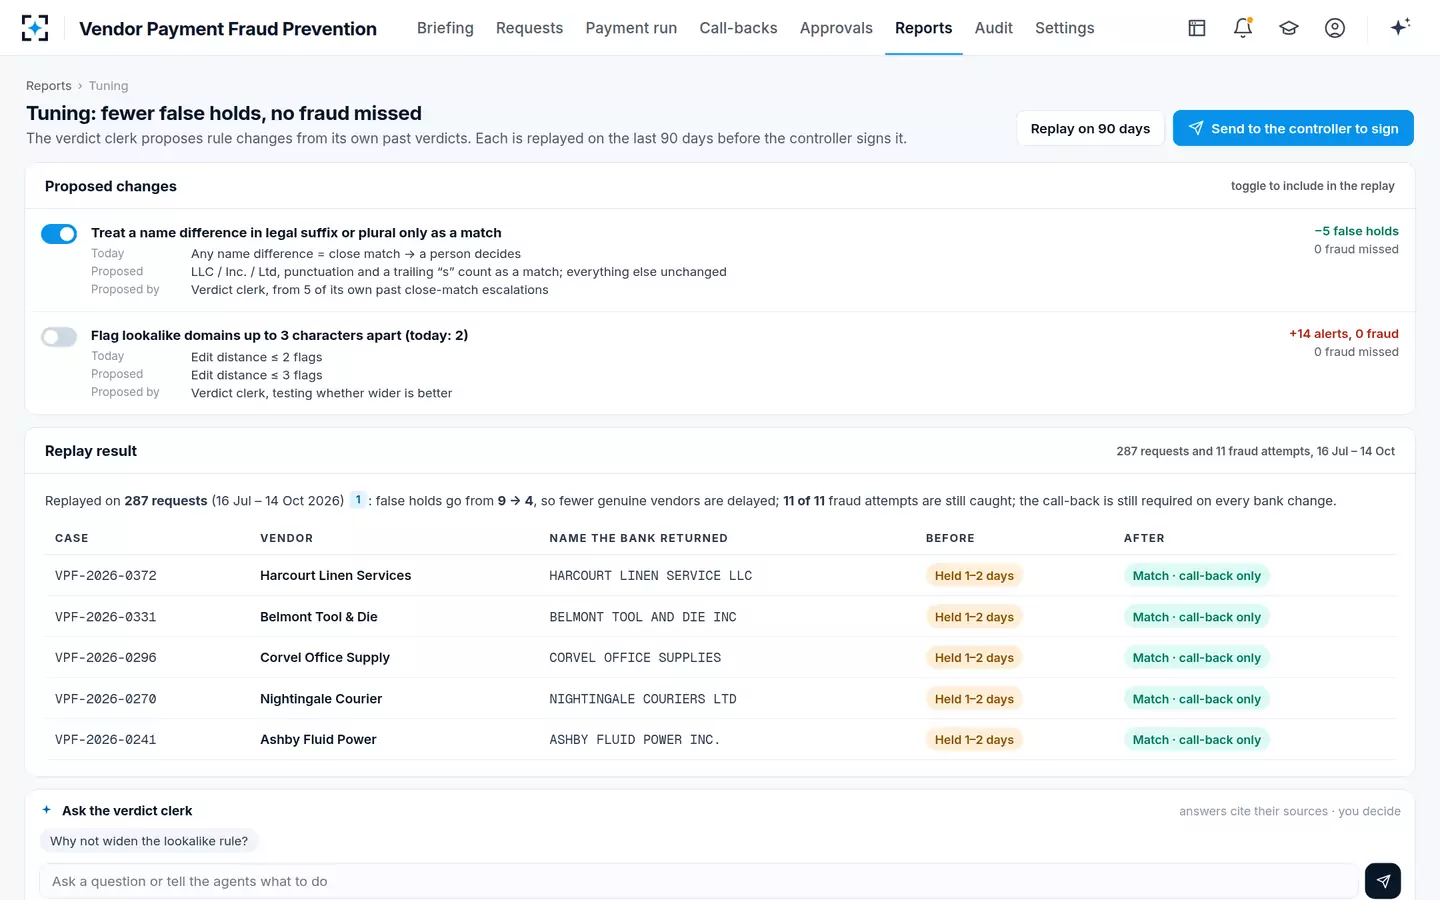Viewport: 1440px width, 900px height.
Task: Open the Settings tab
Action: click(x=1064, y=28)
